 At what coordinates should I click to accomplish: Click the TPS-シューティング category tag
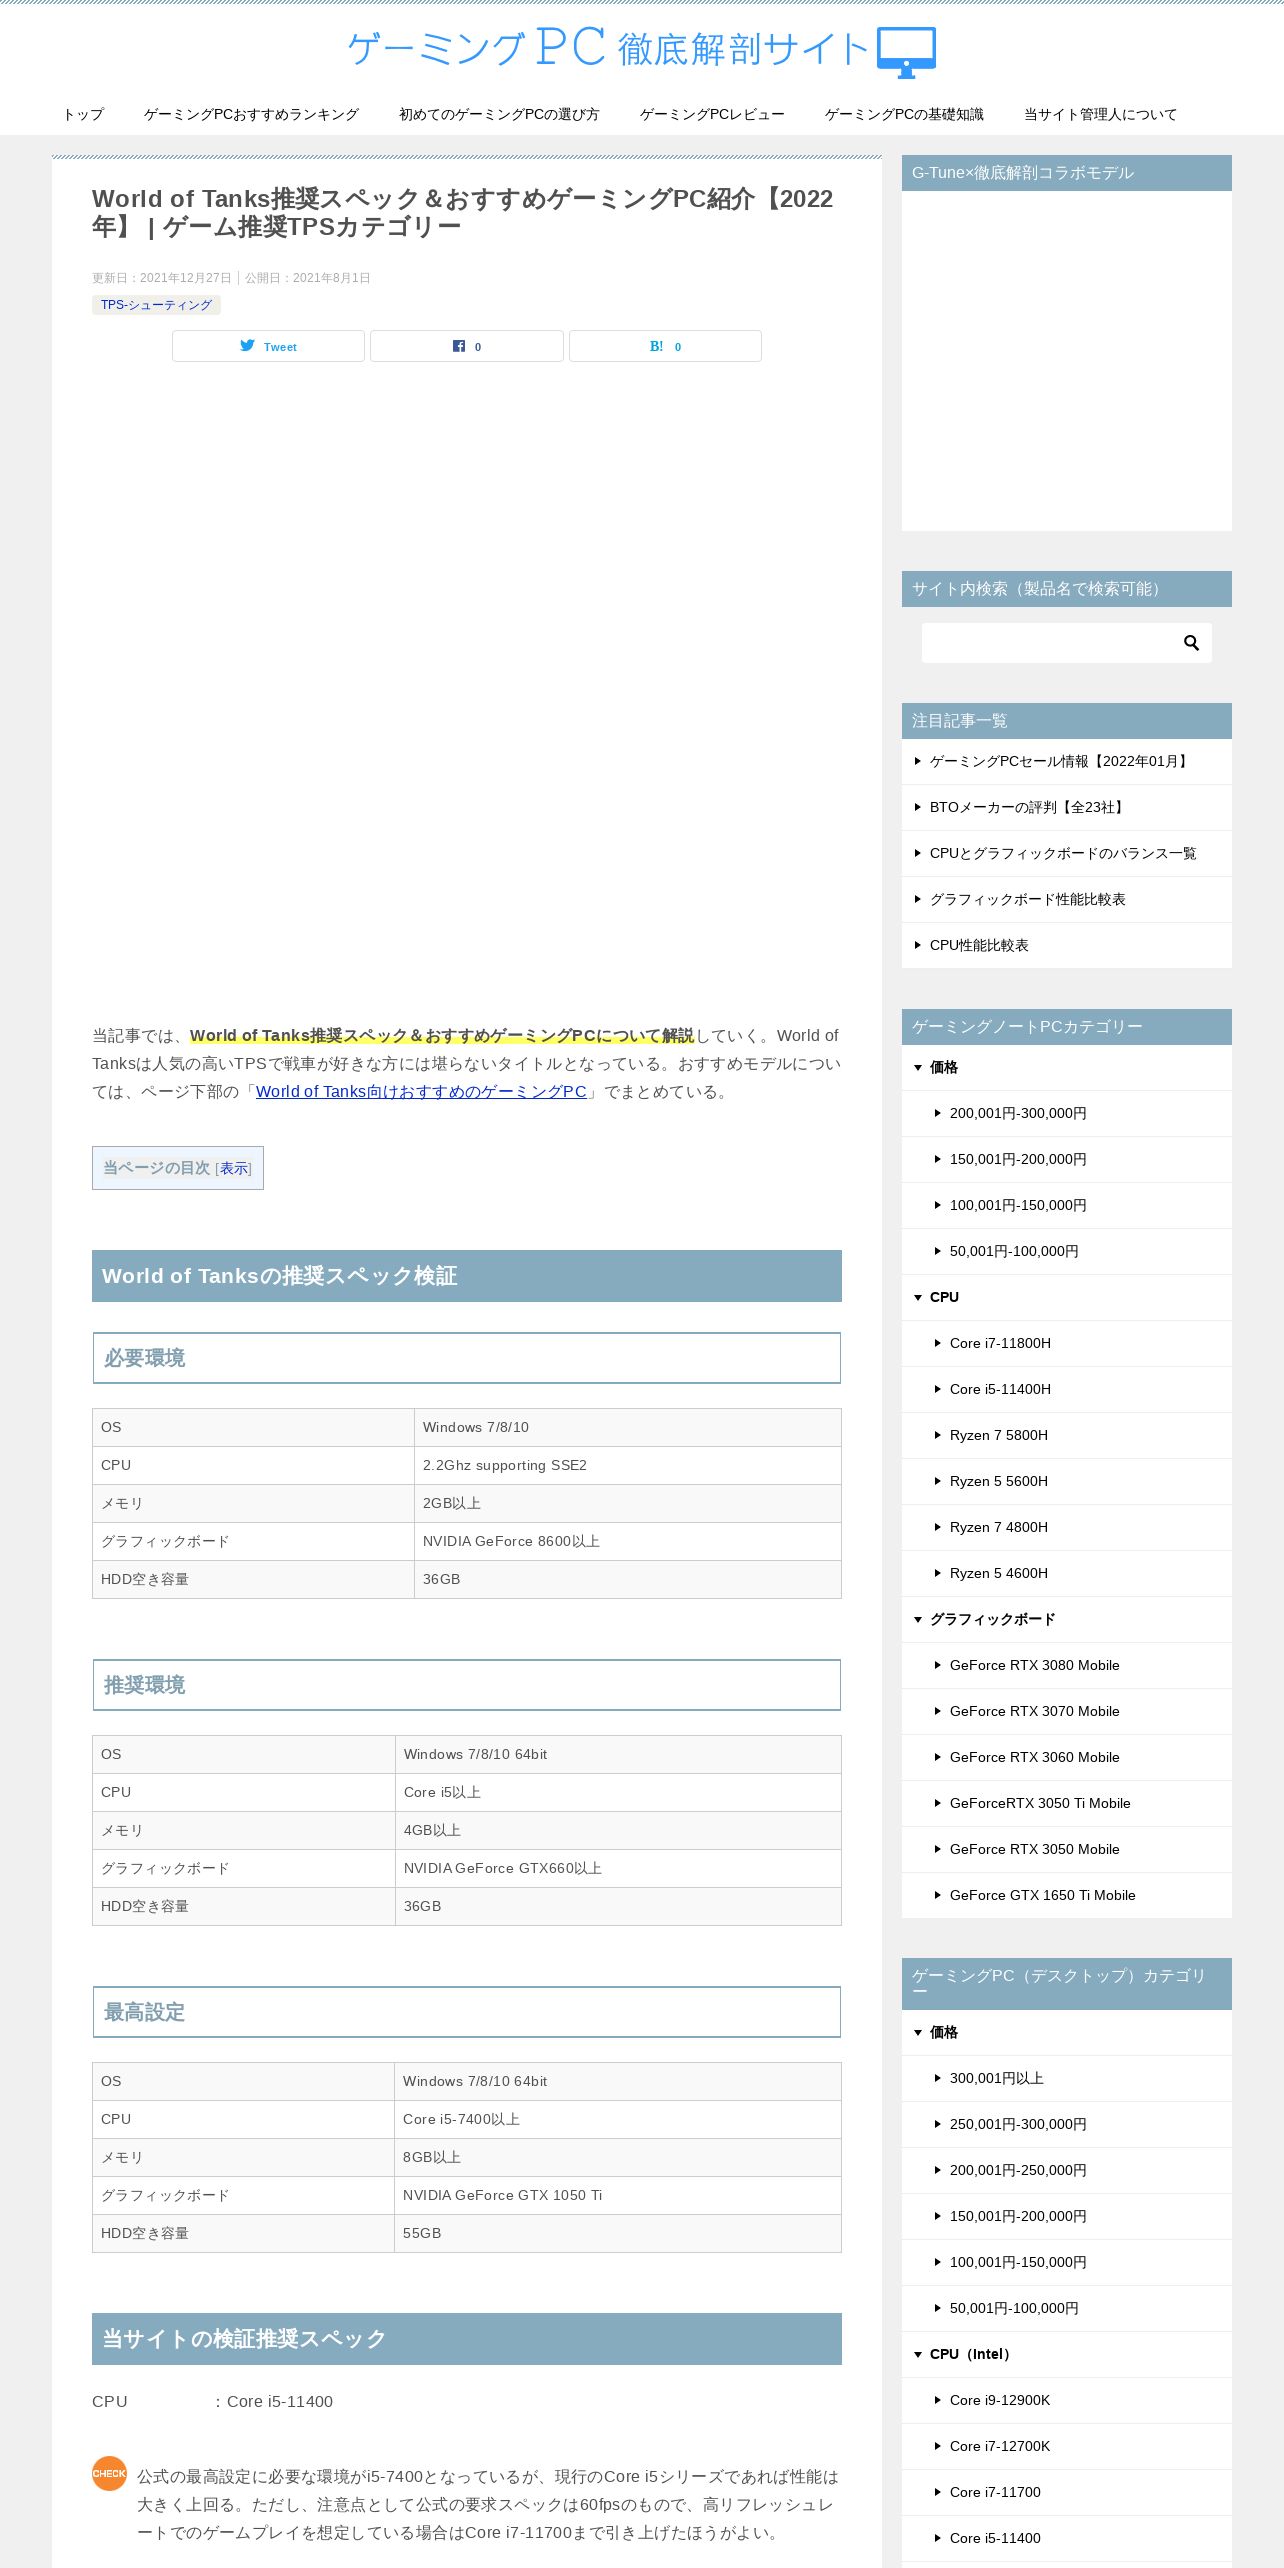click(156, 305)
